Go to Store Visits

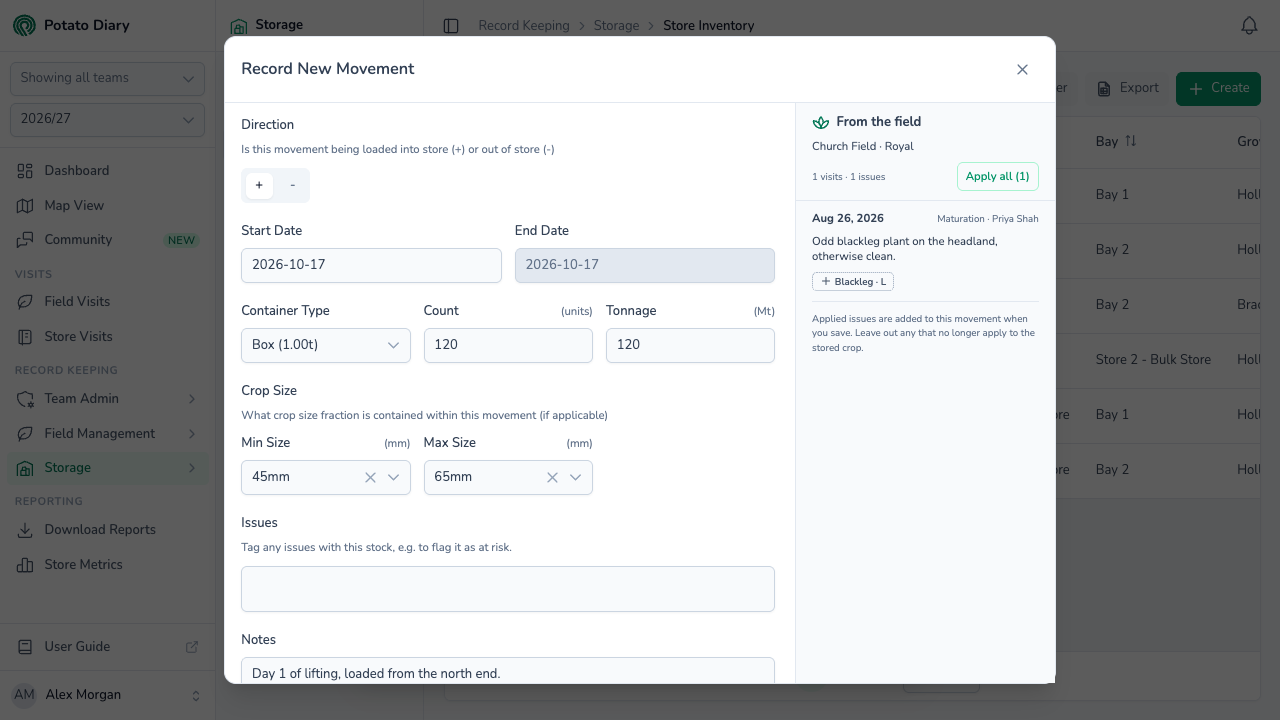(107, 337)
